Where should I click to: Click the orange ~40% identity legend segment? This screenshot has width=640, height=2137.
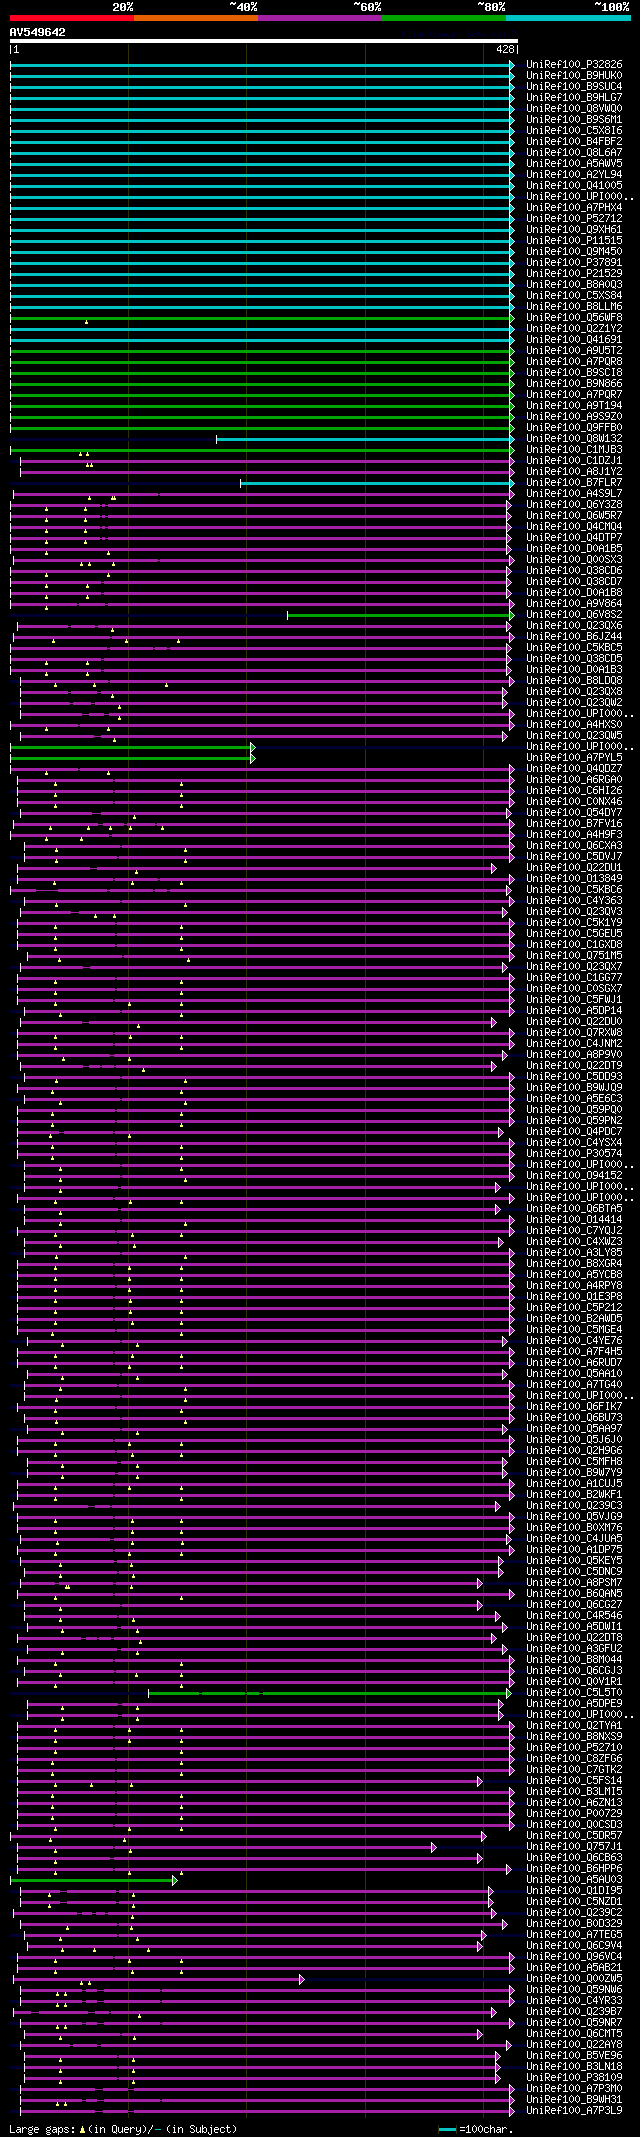point(196,17)
